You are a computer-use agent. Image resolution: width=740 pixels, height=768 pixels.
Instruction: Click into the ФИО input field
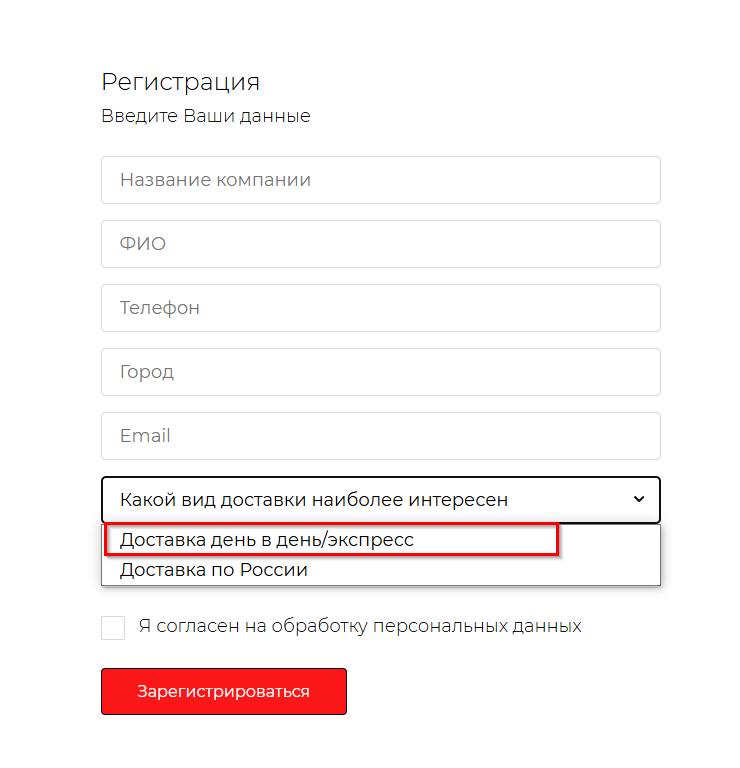(x=380, y=244)
